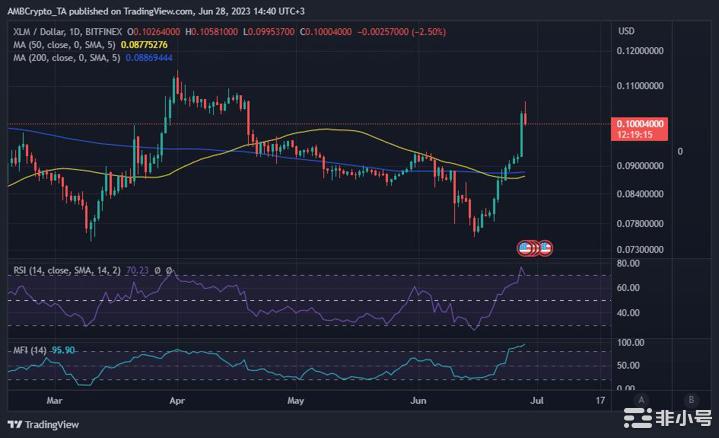Click the US flag economic event marker
719x438 pixels.
click(524, 246)
